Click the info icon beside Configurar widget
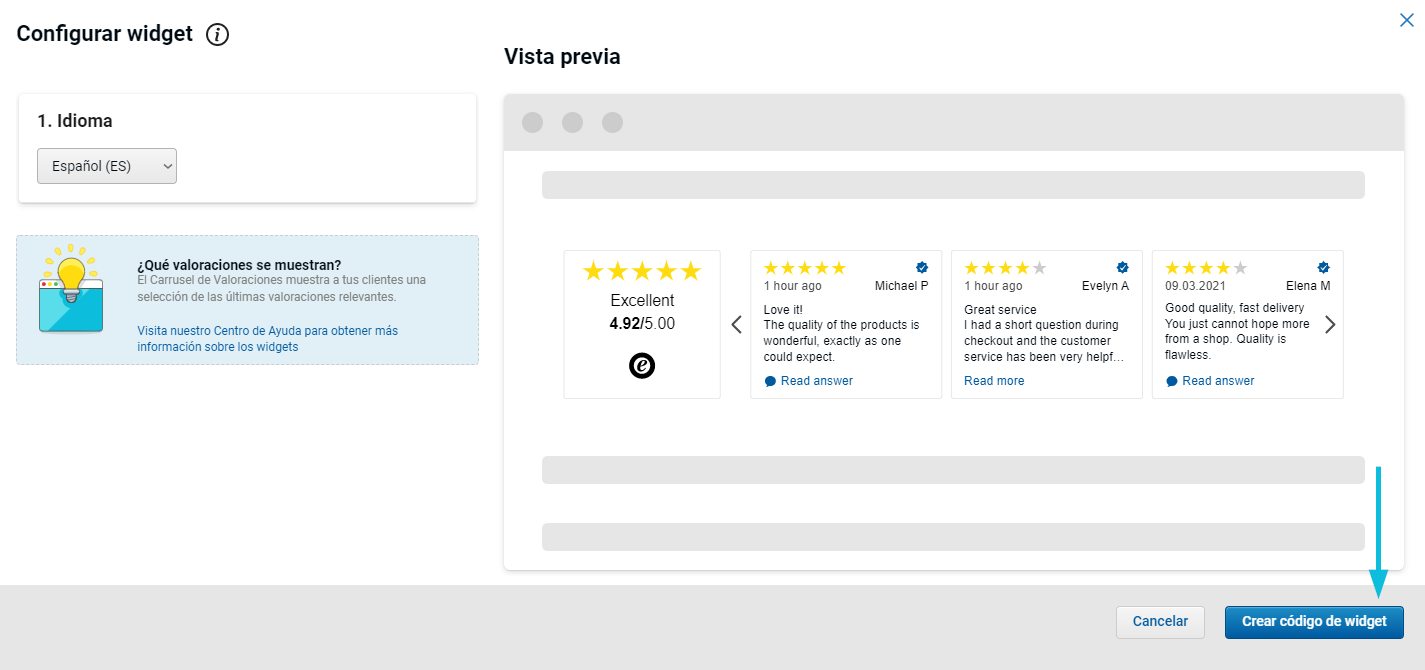Viewport: 1425px width, 670px height. pos(217,35)
